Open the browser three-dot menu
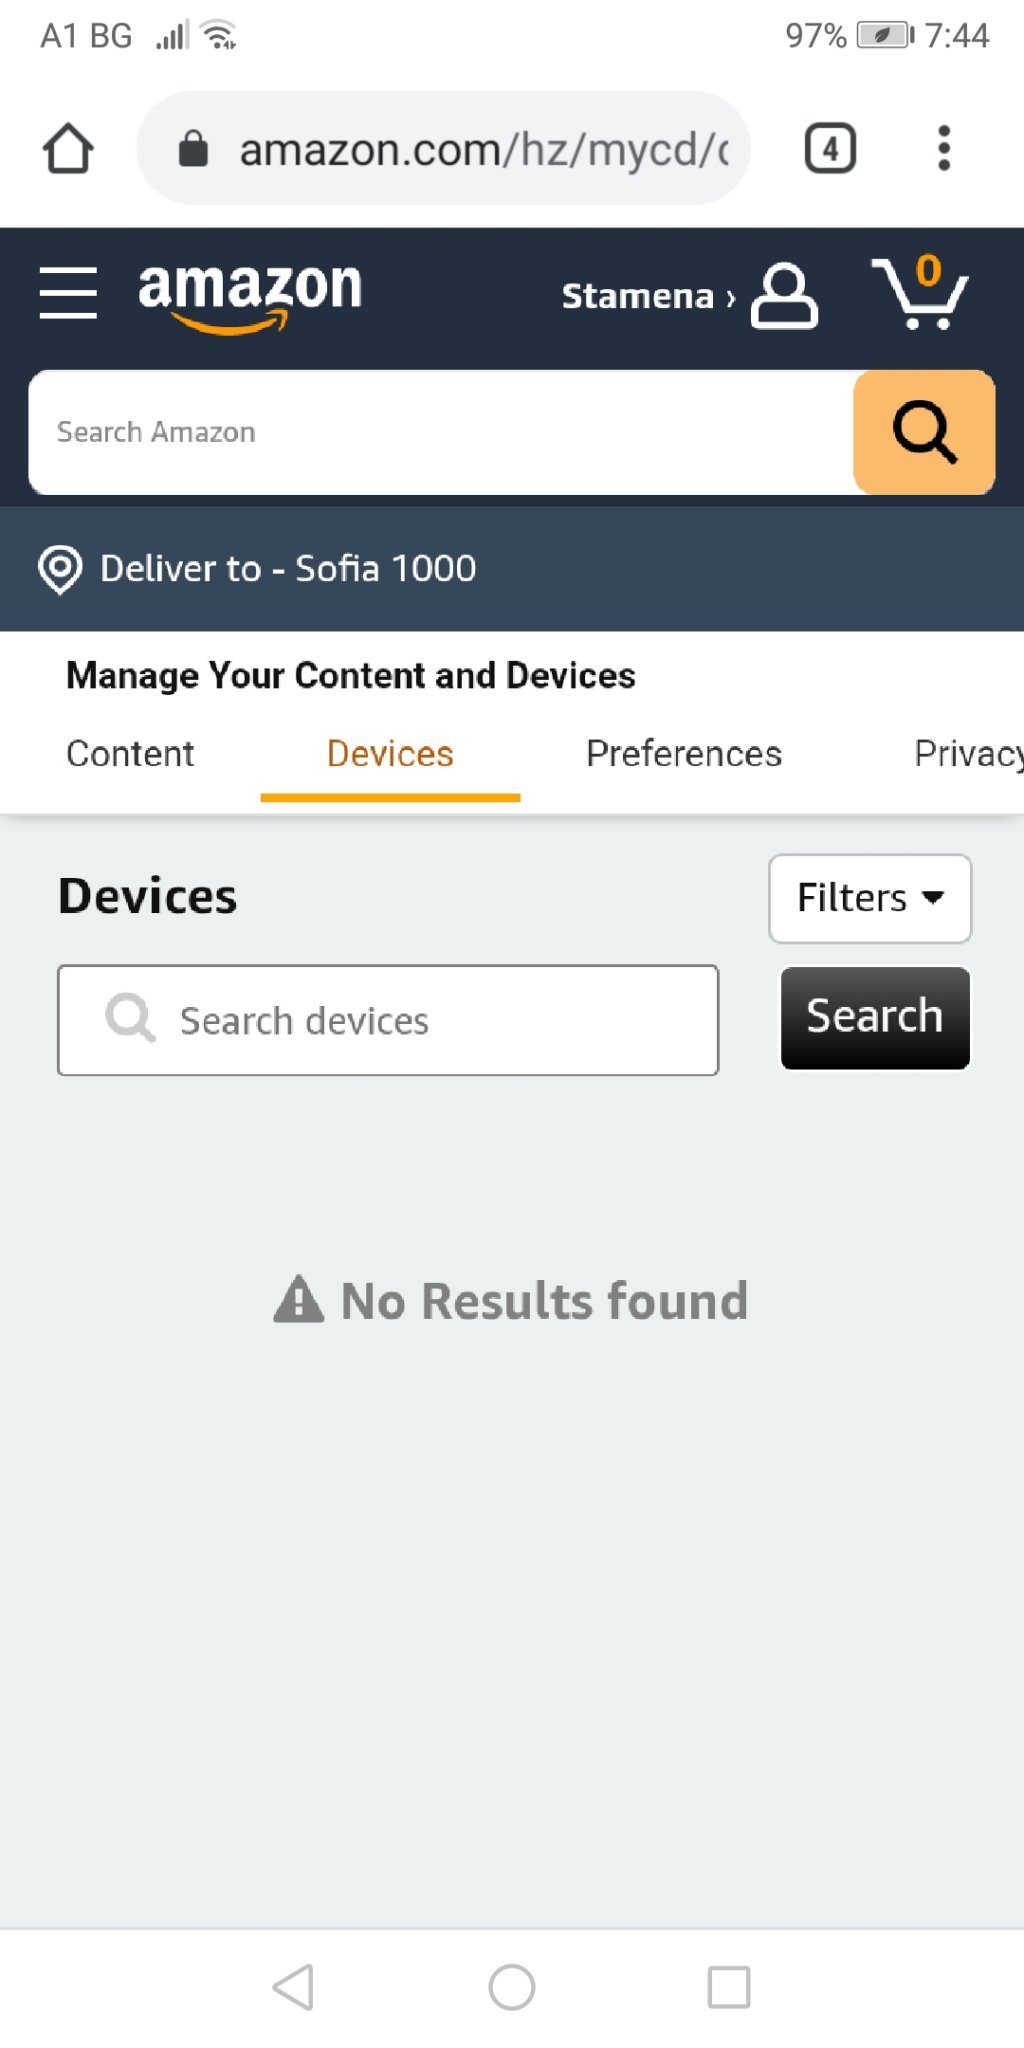1024x2048 pixels. tap(943, 149)
